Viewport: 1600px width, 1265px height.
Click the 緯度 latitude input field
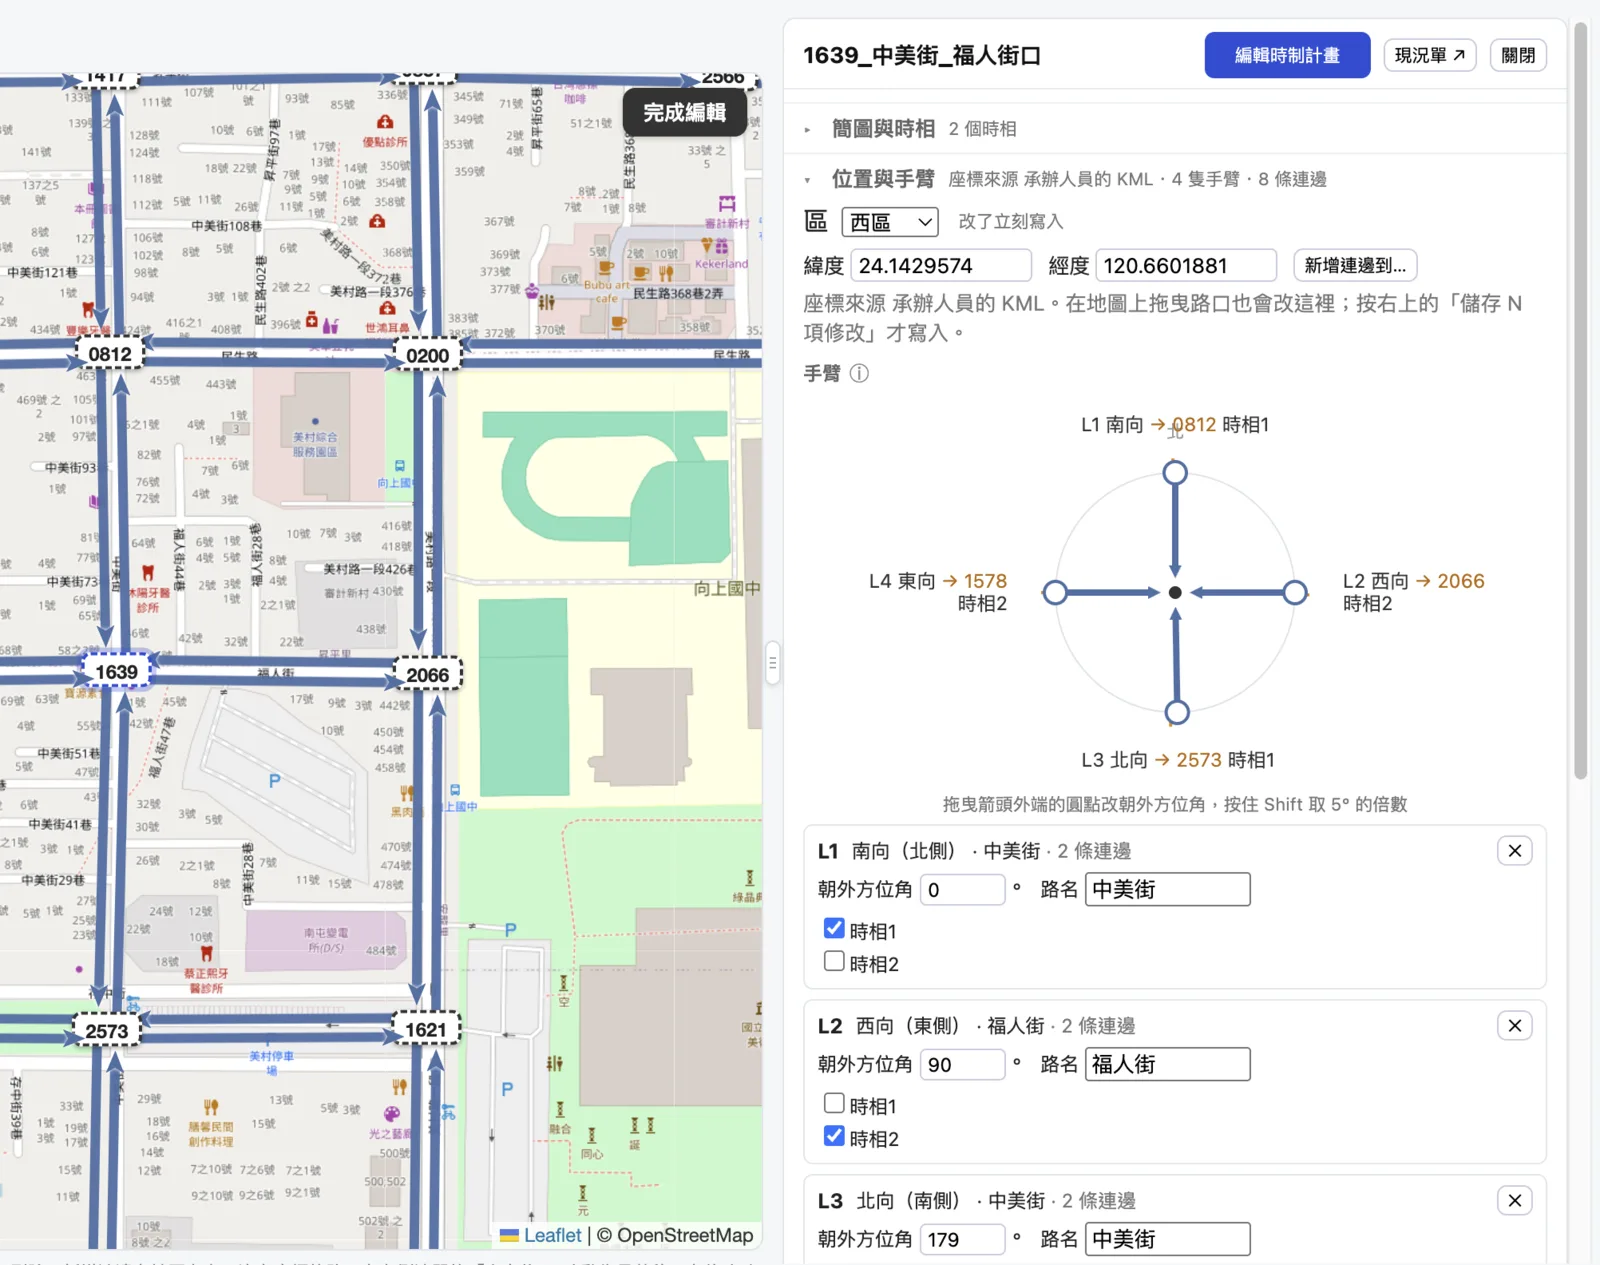coord(941,265)
